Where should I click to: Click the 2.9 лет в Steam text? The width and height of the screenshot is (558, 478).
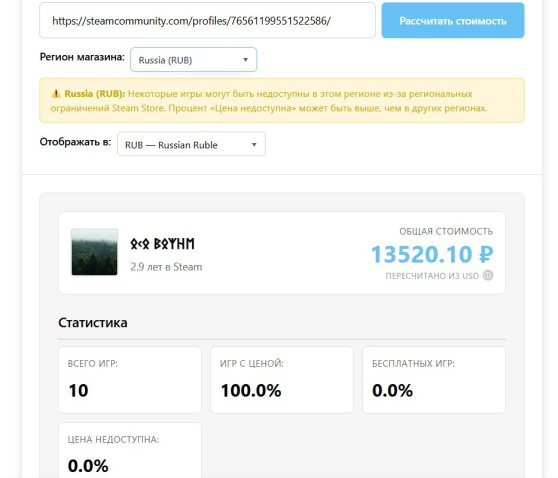click(x=166, y=267)
